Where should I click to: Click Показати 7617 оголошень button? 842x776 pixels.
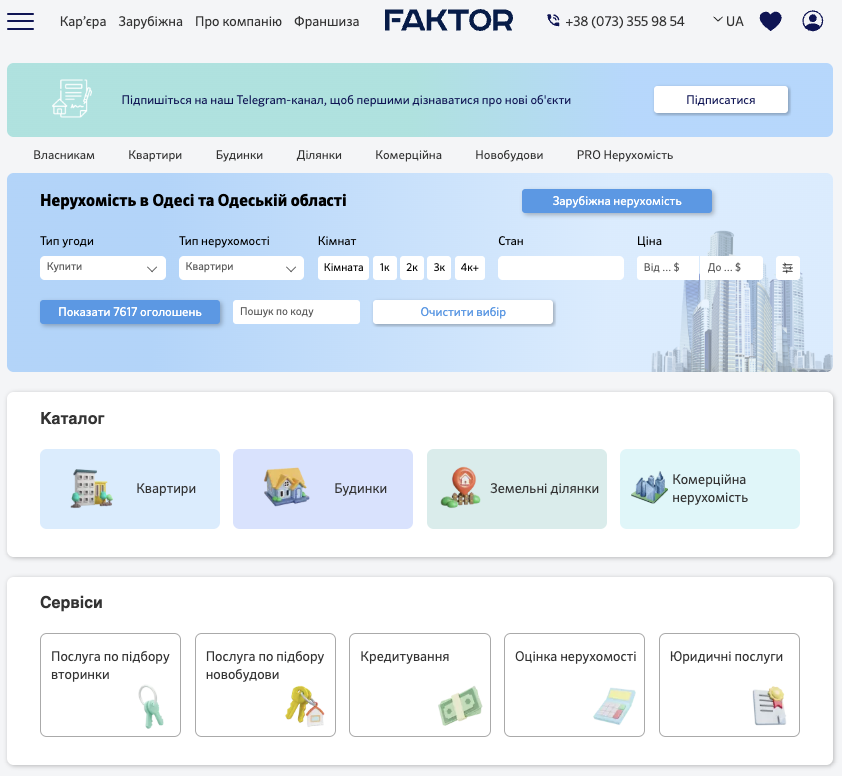pyautogui.click(x=130, y=312)
